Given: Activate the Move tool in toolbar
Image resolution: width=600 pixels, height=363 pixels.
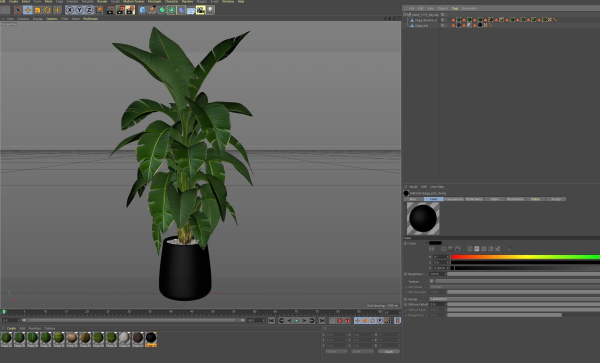Looking at the screenshot, I should [28, 10].
